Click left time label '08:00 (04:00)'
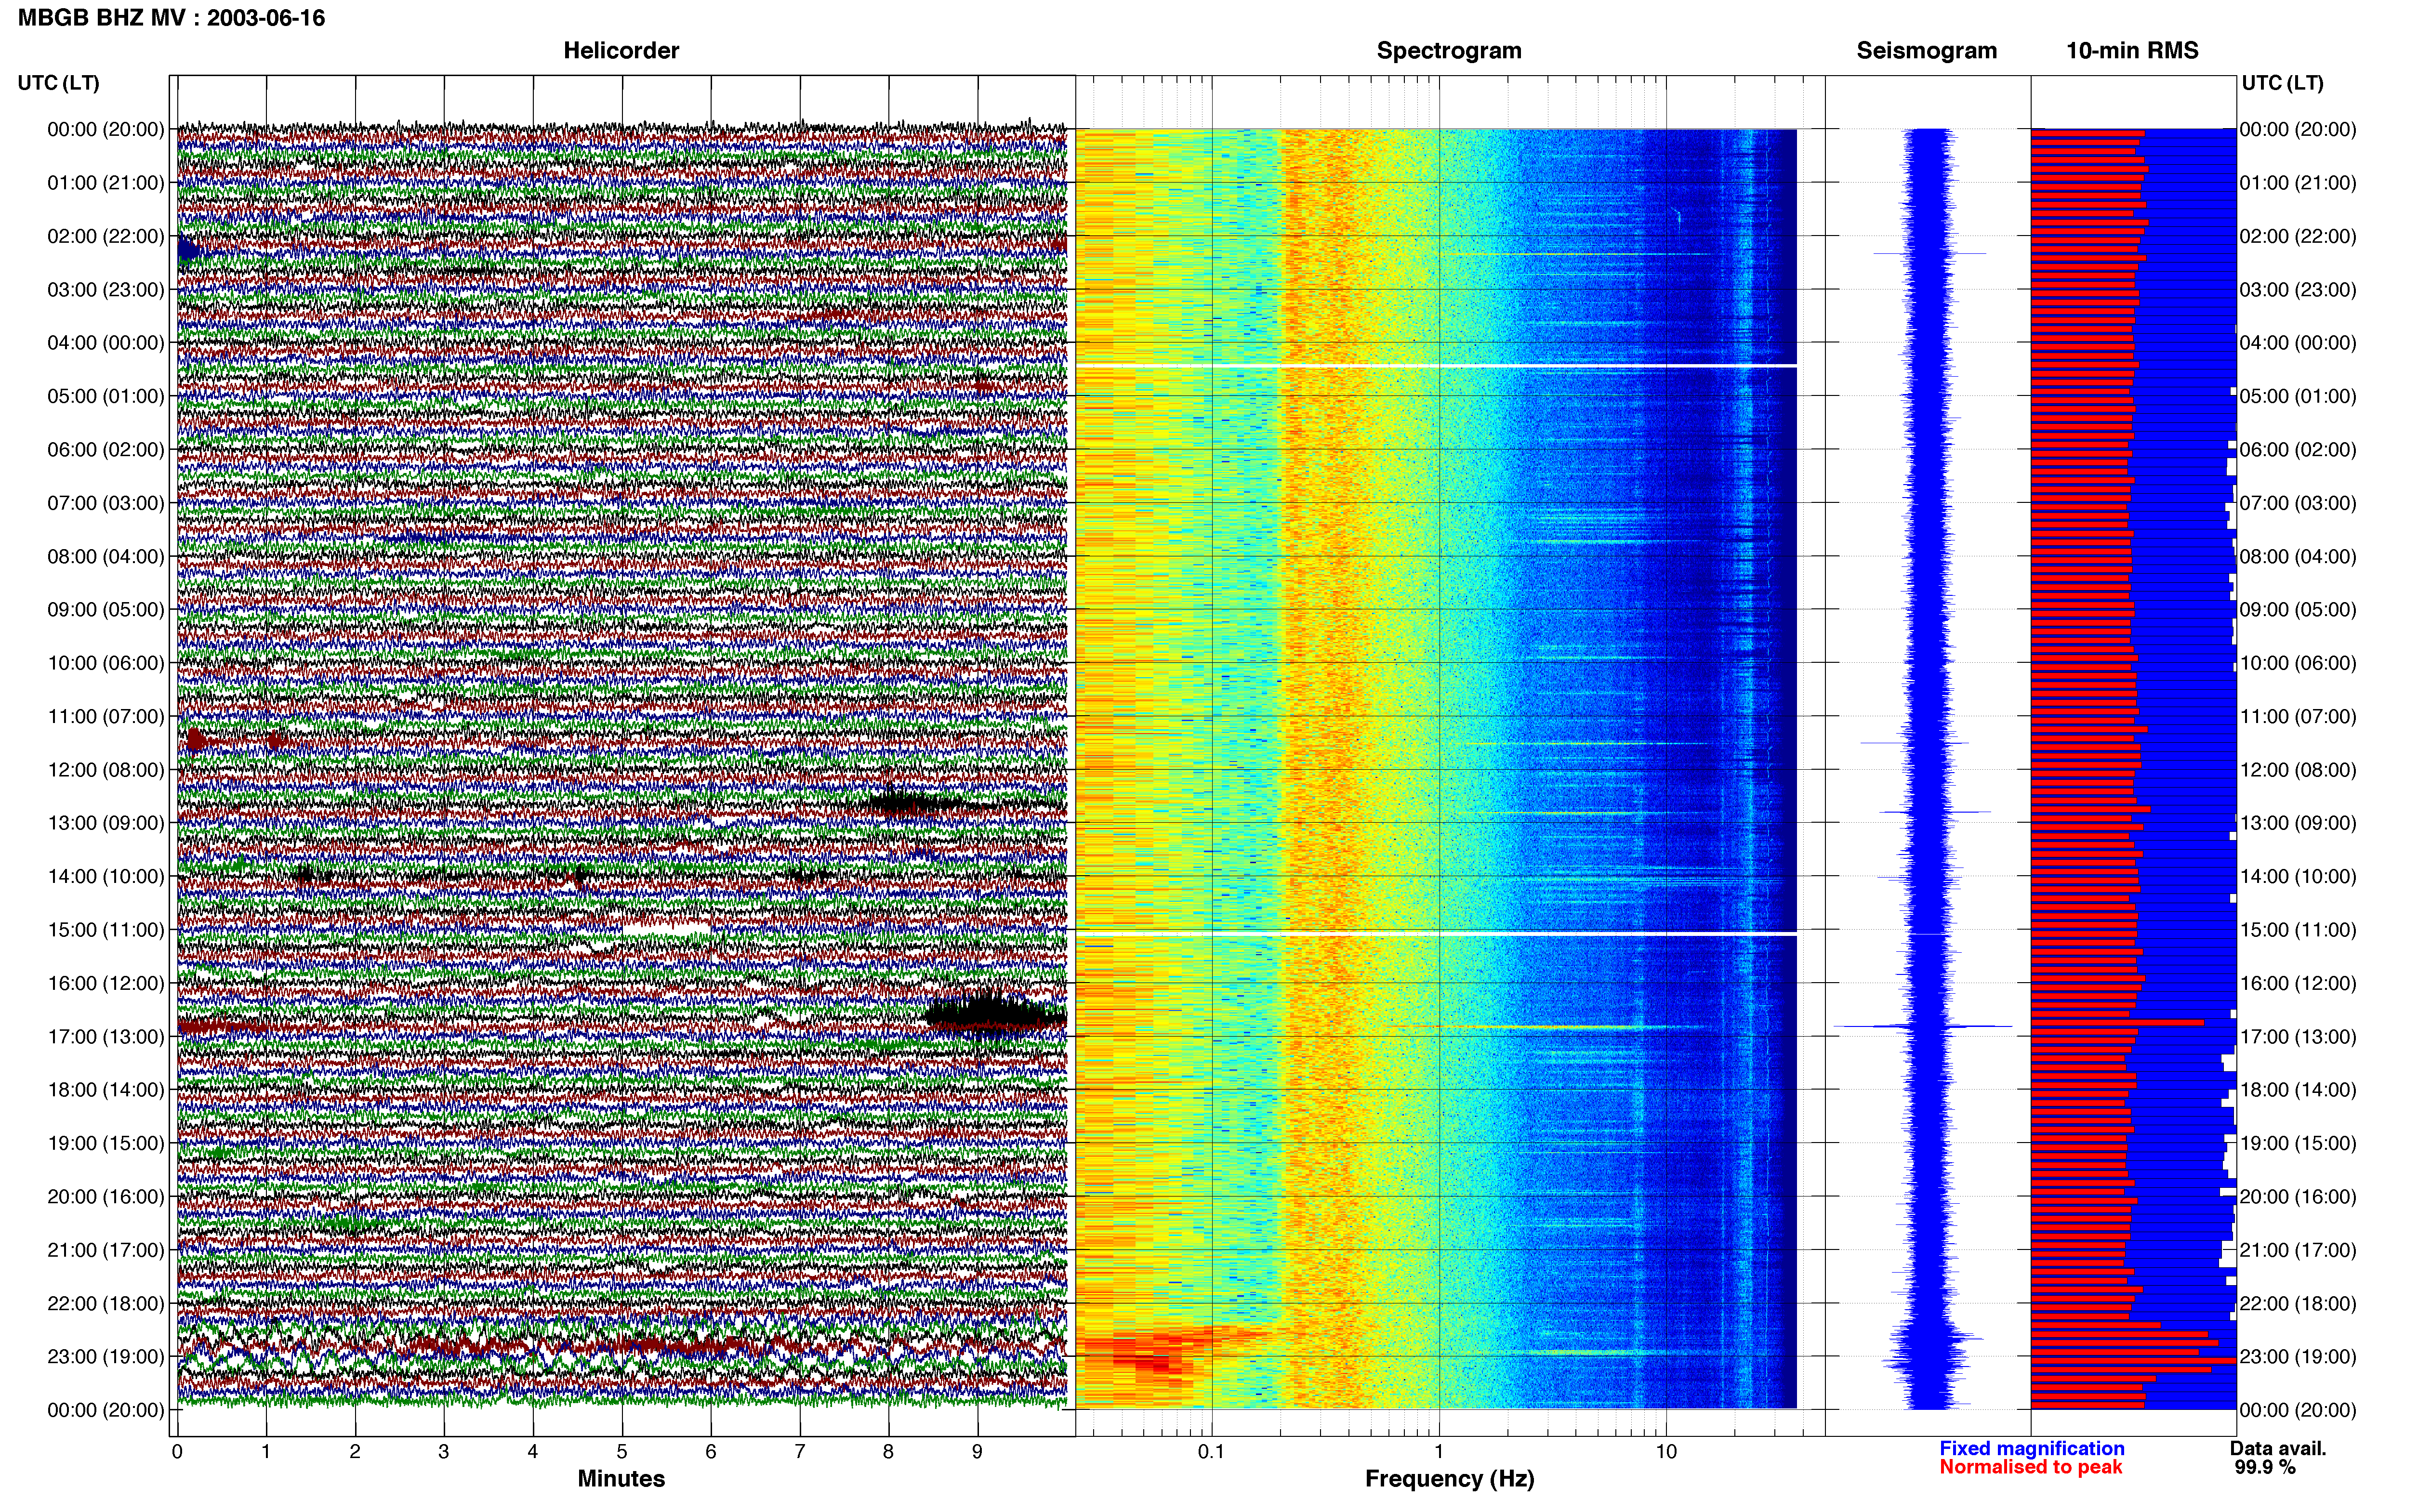Viewport: 2418px width, 1512px height. click(106, 556)
